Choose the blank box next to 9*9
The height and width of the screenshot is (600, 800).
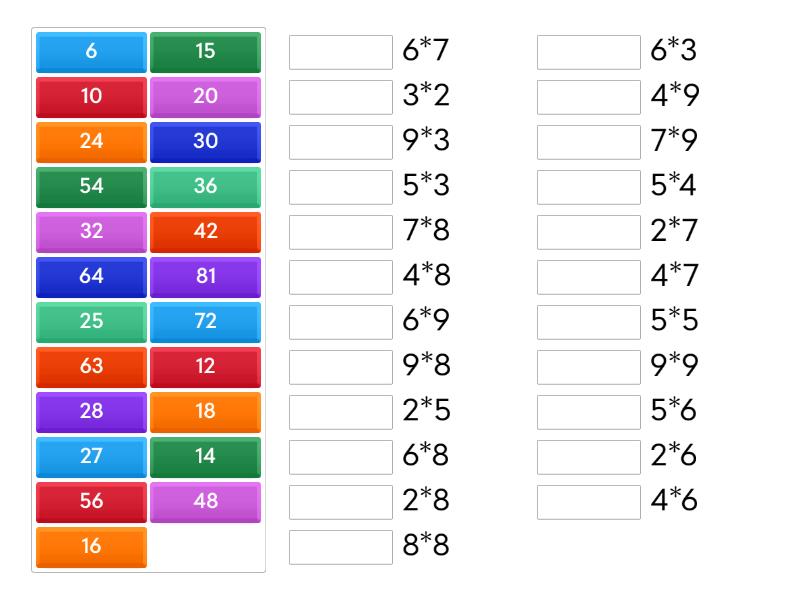(x=589, y=367)
